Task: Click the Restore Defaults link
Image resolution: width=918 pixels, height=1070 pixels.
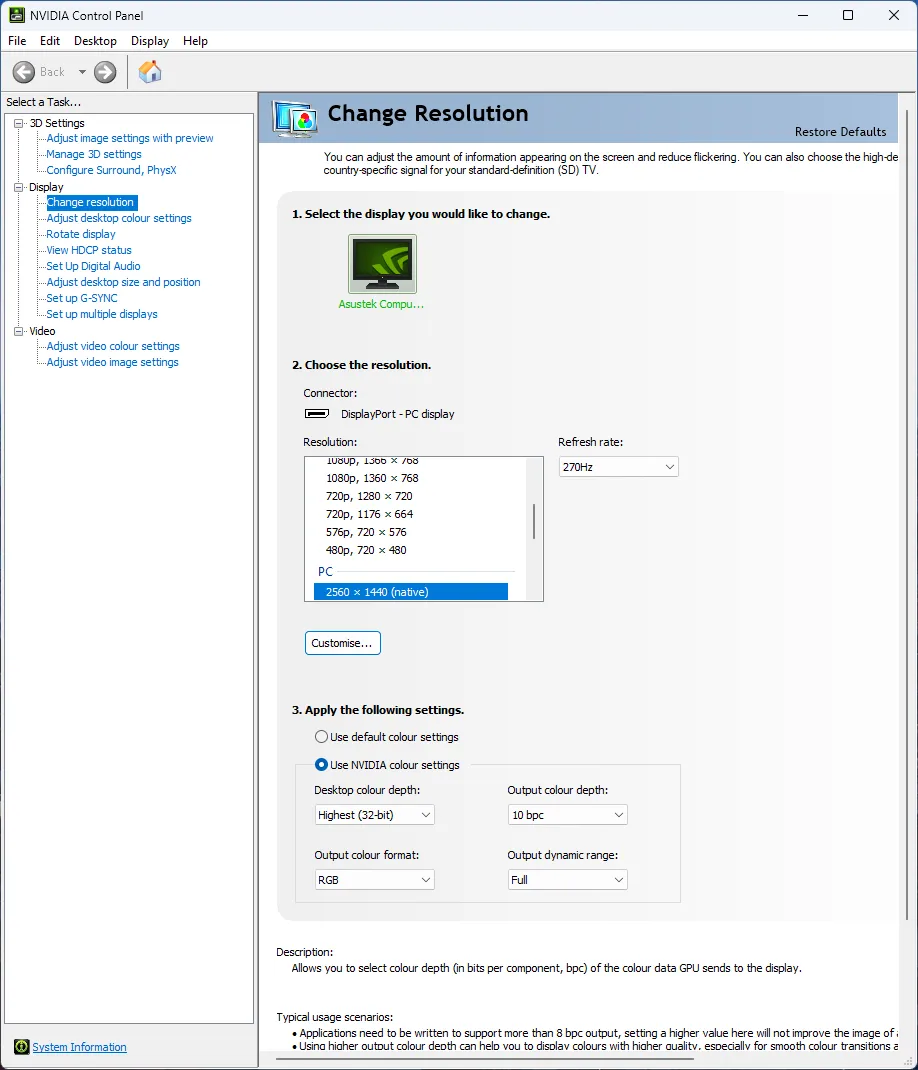Action: [840, 132]
